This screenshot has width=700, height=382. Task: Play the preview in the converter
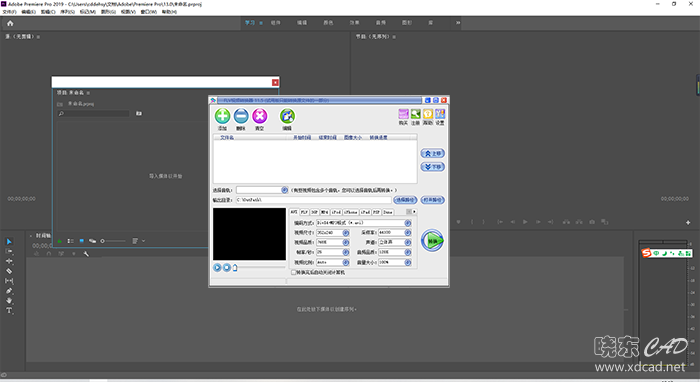217,267
